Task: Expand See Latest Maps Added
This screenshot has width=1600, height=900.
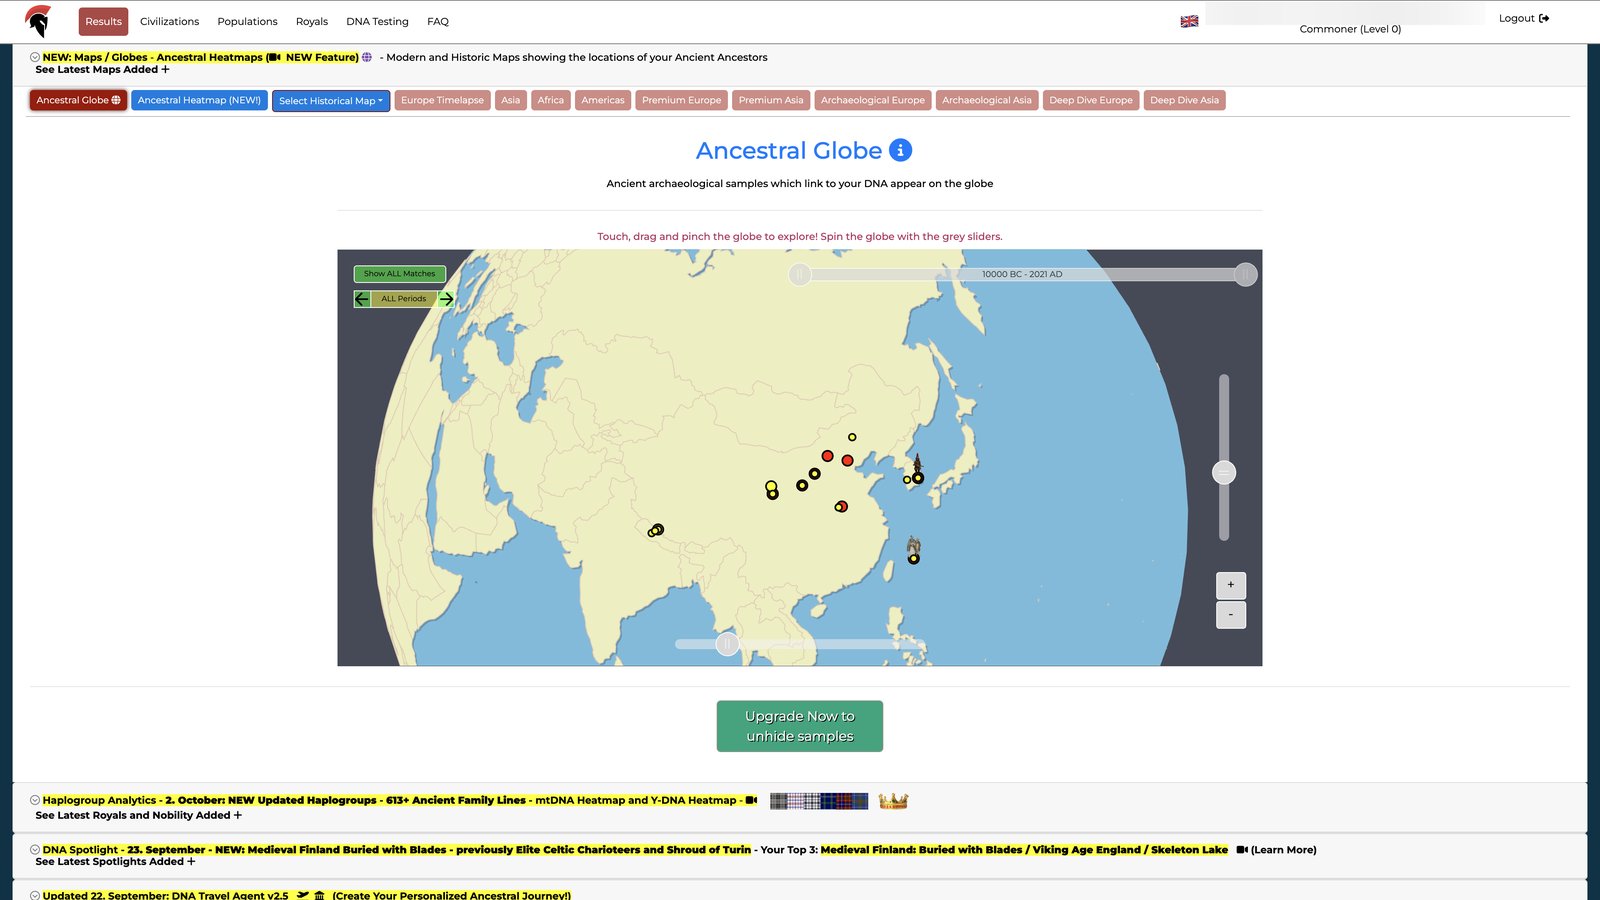Action: (102, 70)
